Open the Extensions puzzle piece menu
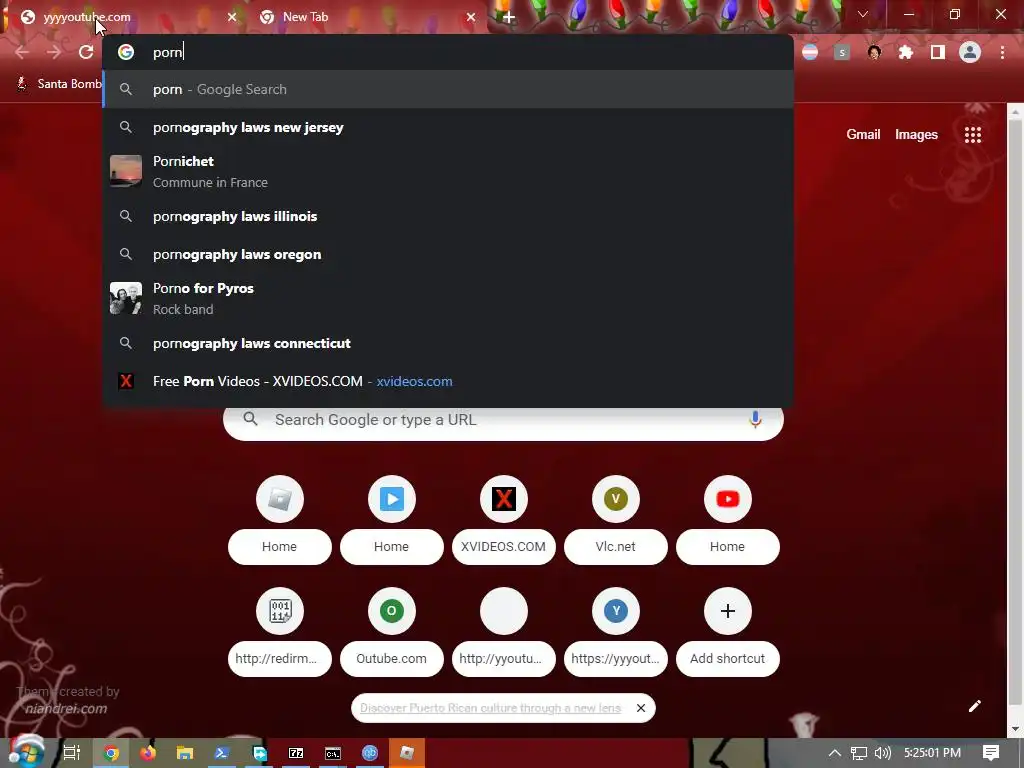The width and height of the screenshot is (1024, 768). click(906, 52)
